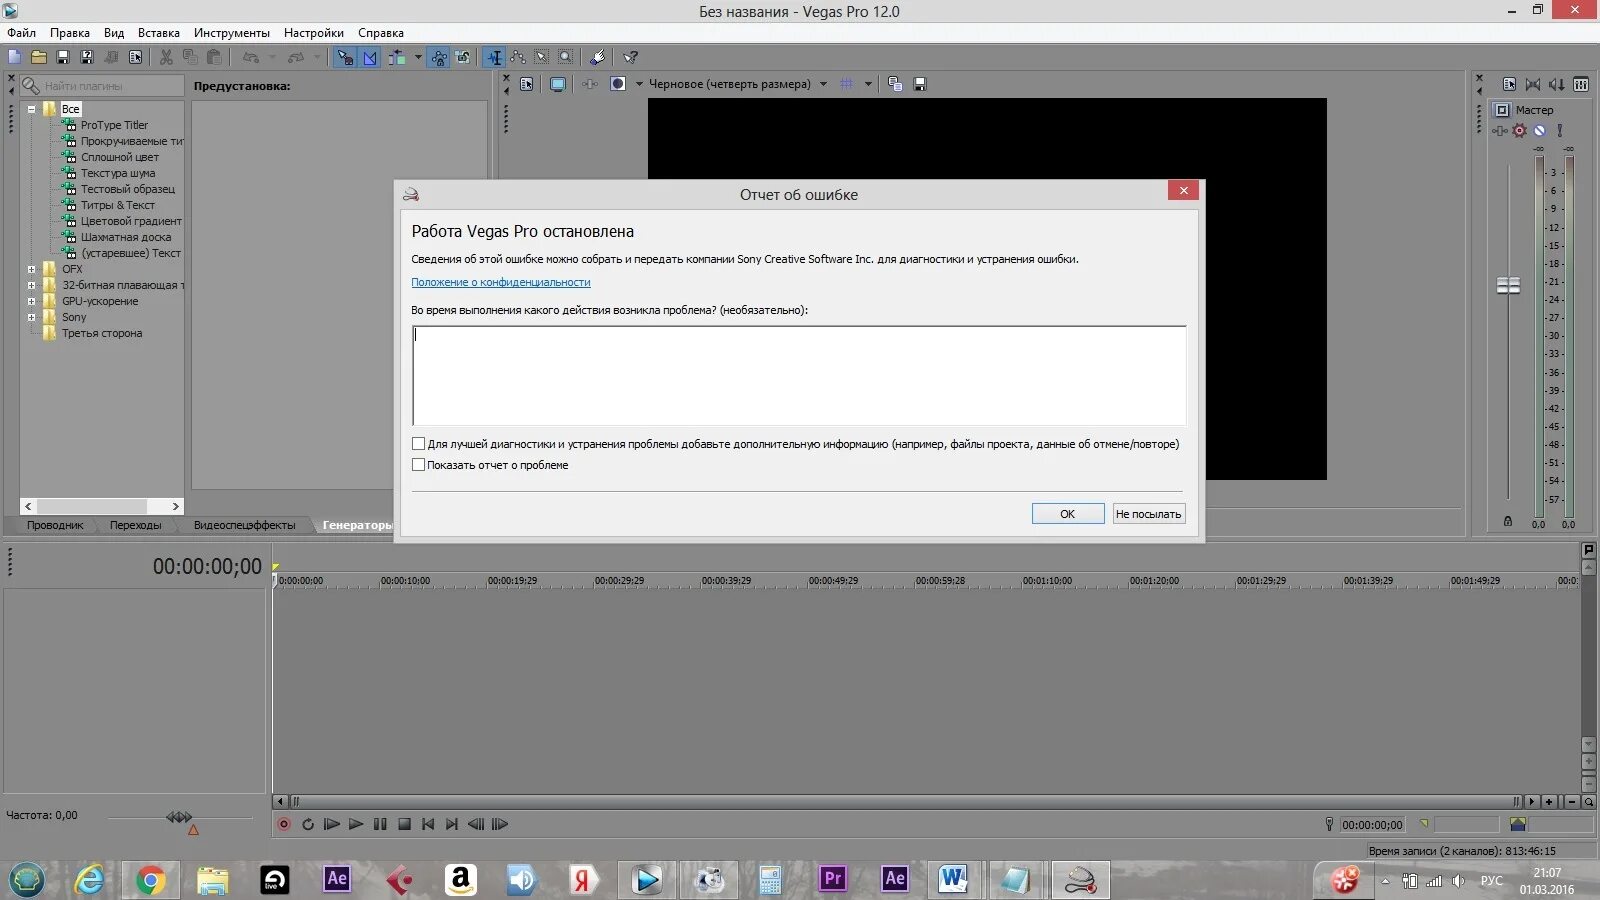Open Adobe Premiere Pro from the taskbar
Image resolution: width=1600 pixels, height=900 pixels.
[832, 879]
